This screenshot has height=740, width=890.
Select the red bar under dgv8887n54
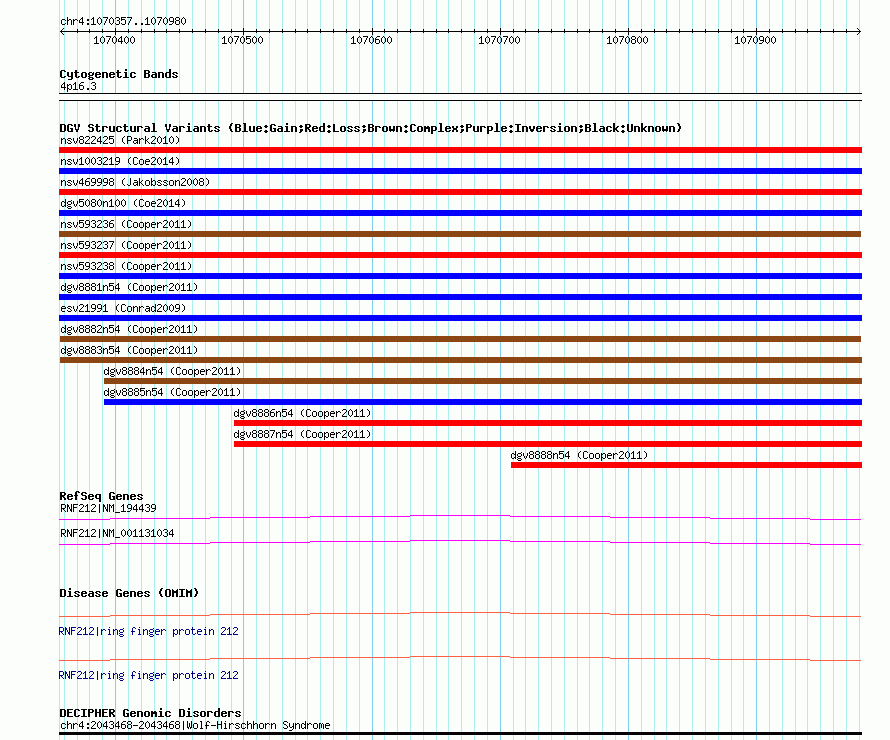tap(548, 444)
